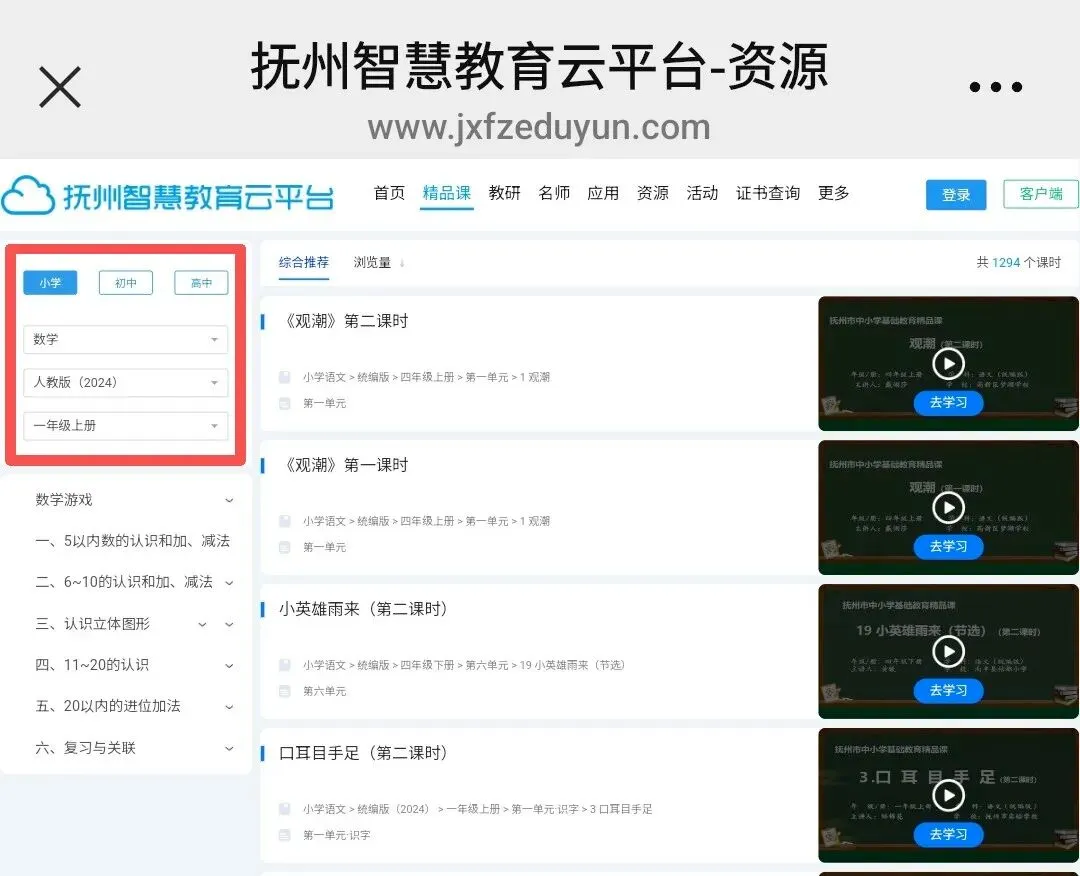Click unit icon beside 第一单元 under 《观潮》第二课时

pos(284,404)
